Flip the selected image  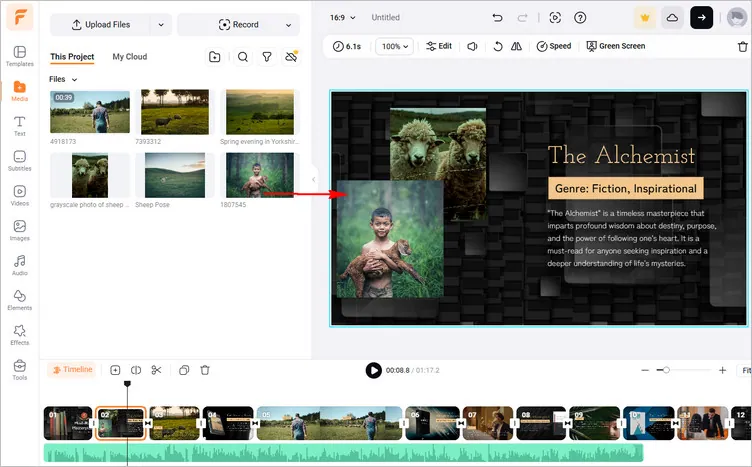click(x=517, y=46)
